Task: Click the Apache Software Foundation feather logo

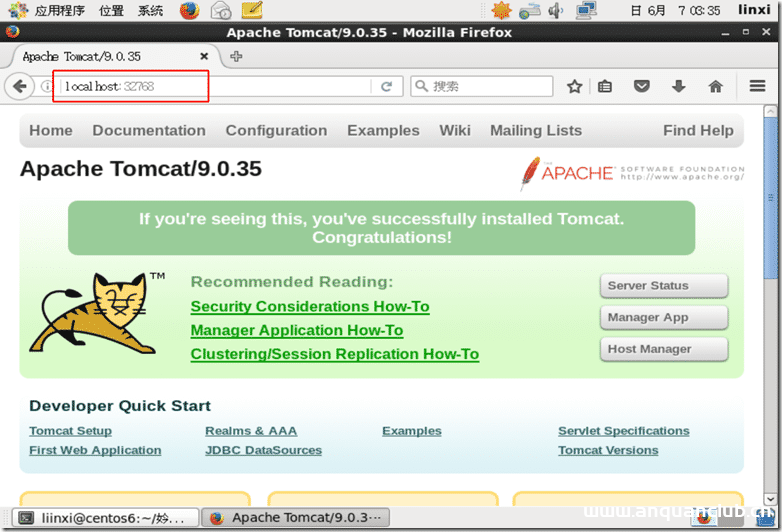Action: tap(631, 173)
